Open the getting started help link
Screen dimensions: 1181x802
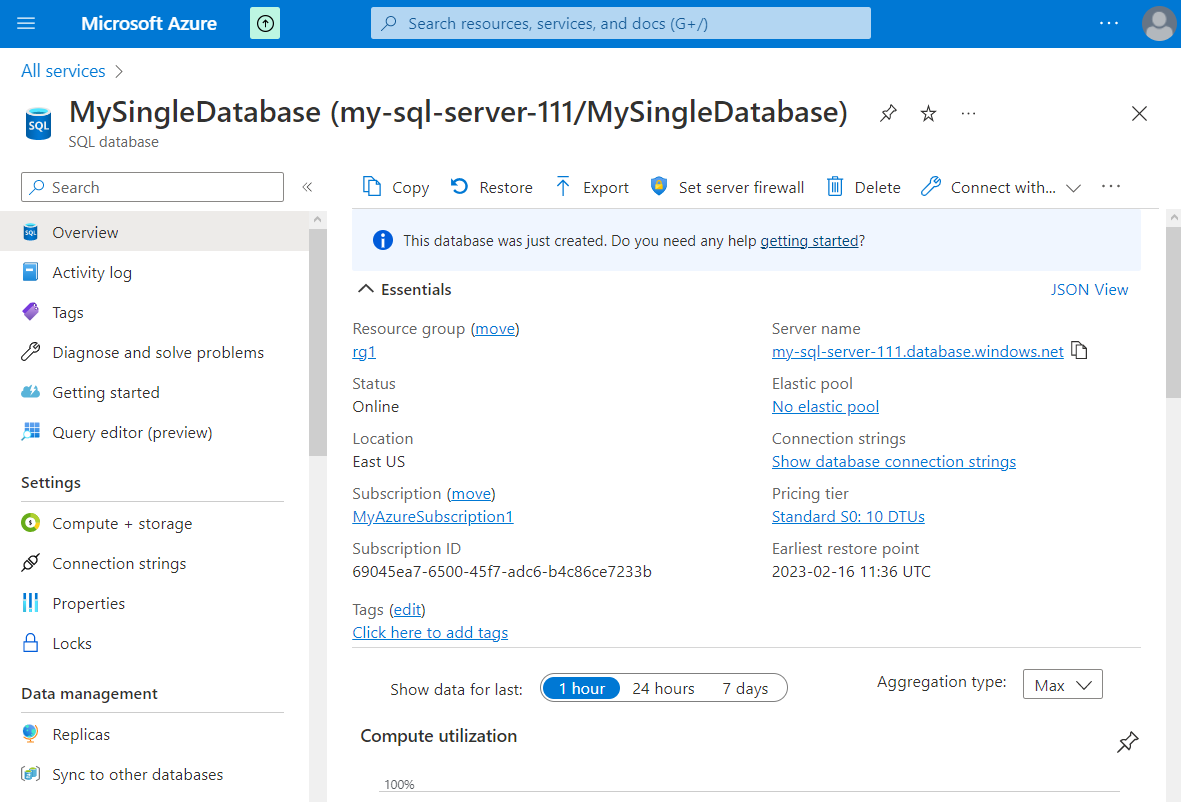(809, 241)
